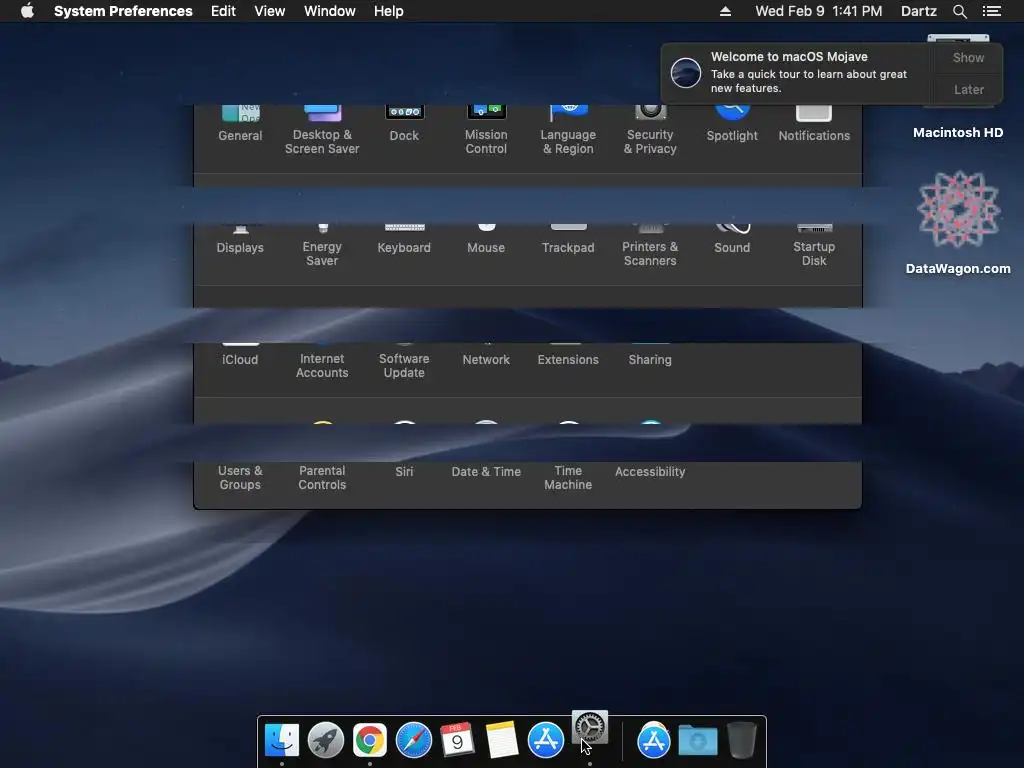Open the Accessibility preference pane
This screenshot has width=1024, height=768.
(650, 471)
